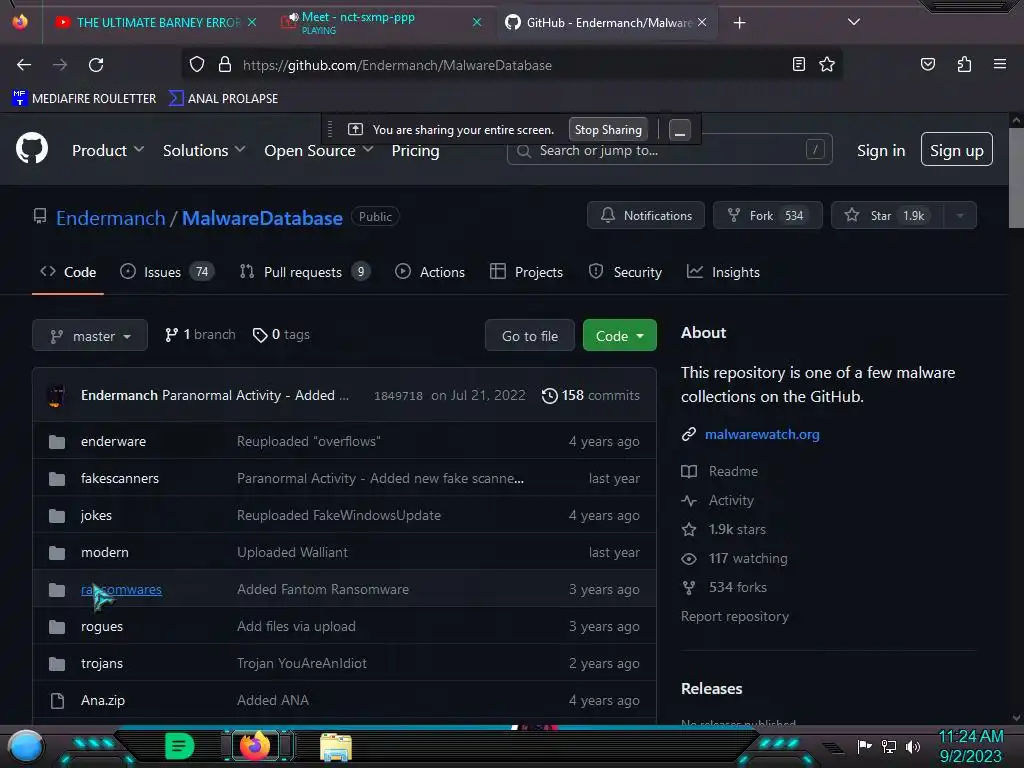View the 1 branch link

(x=200, y=335)
